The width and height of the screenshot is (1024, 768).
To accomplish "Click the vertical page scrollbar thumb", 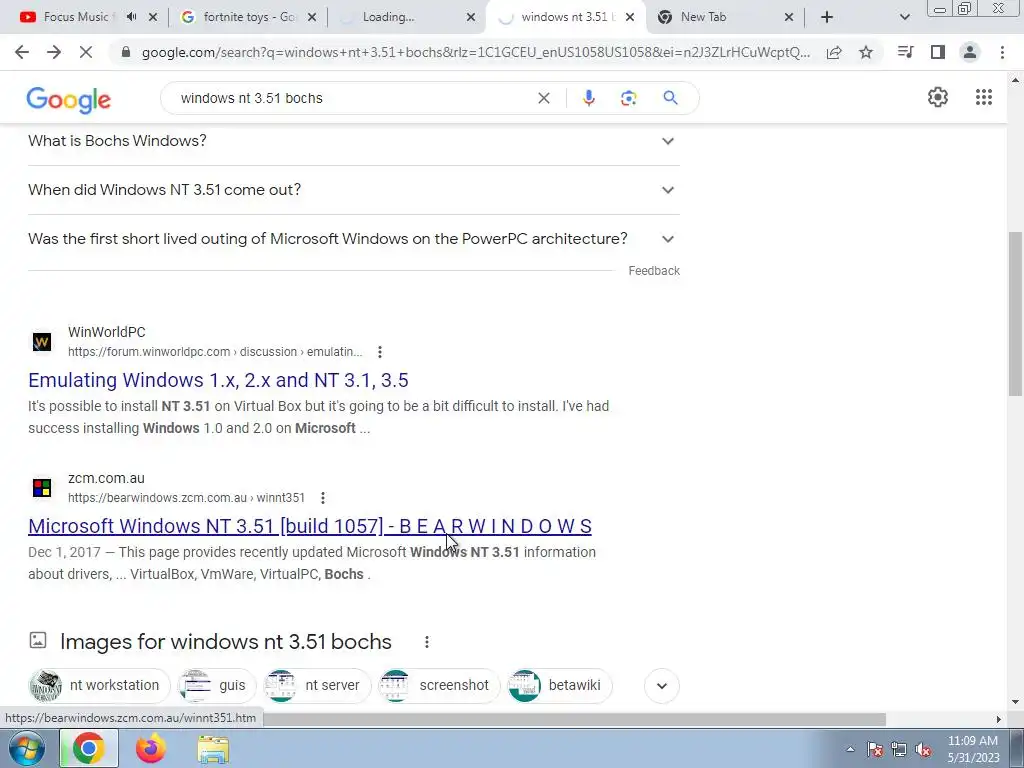I will click(1015, 313).
